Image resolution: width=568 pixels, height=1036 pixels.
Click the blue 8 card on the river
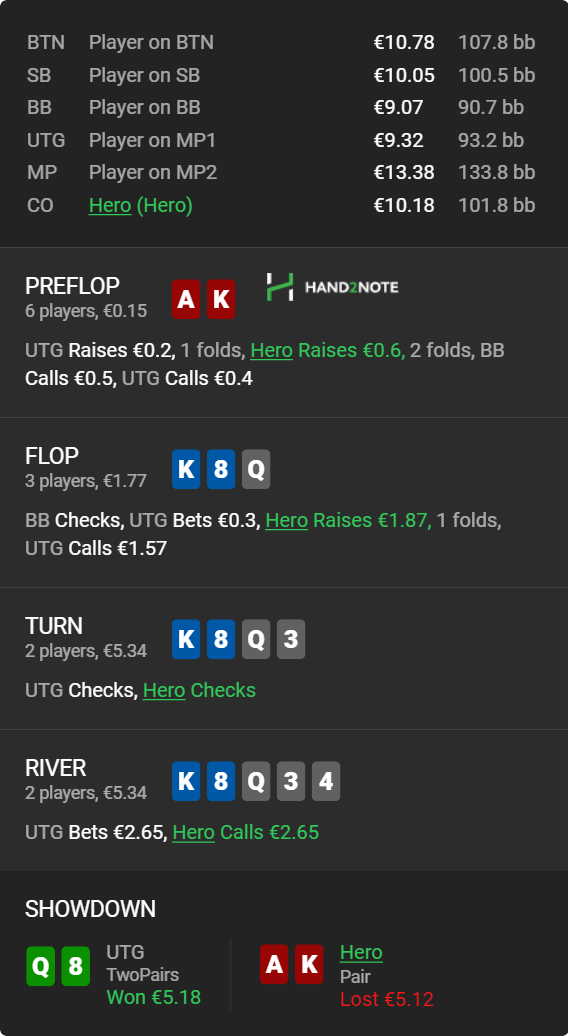click(221, 781)
